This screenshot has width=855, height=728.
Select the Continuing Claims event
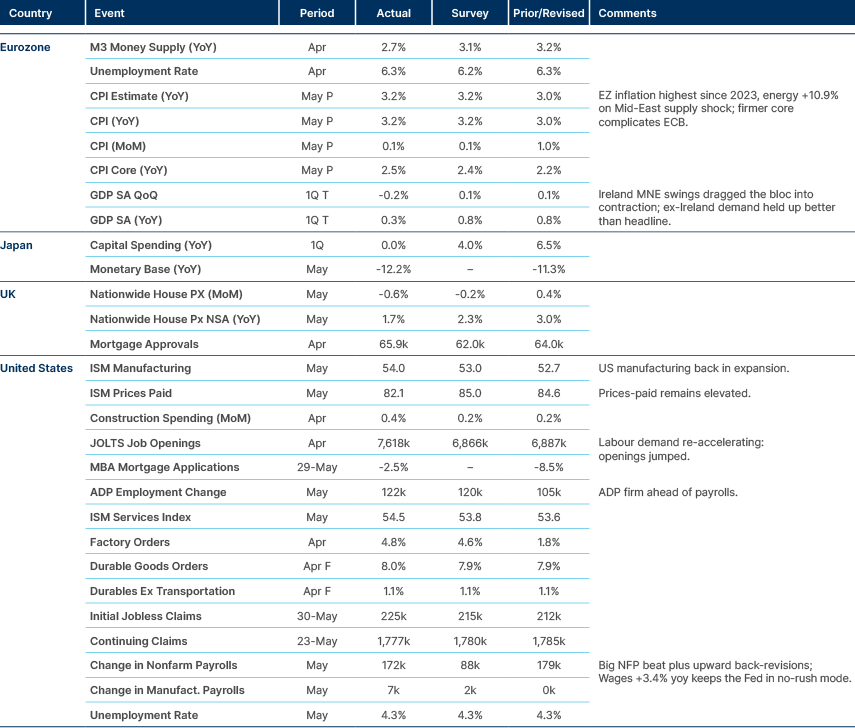pos(139,641)
